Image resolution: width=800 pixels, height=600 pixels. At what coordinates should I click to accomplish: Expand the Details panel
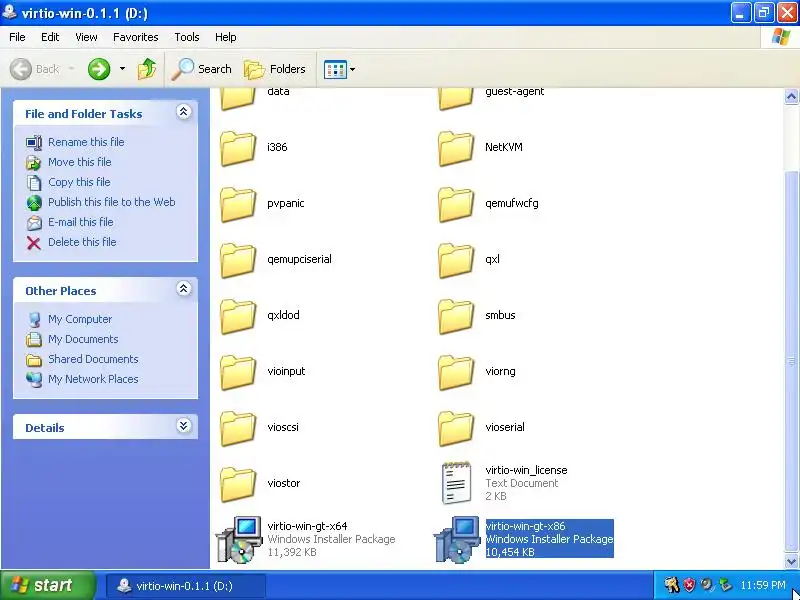(x=184, y=426)
